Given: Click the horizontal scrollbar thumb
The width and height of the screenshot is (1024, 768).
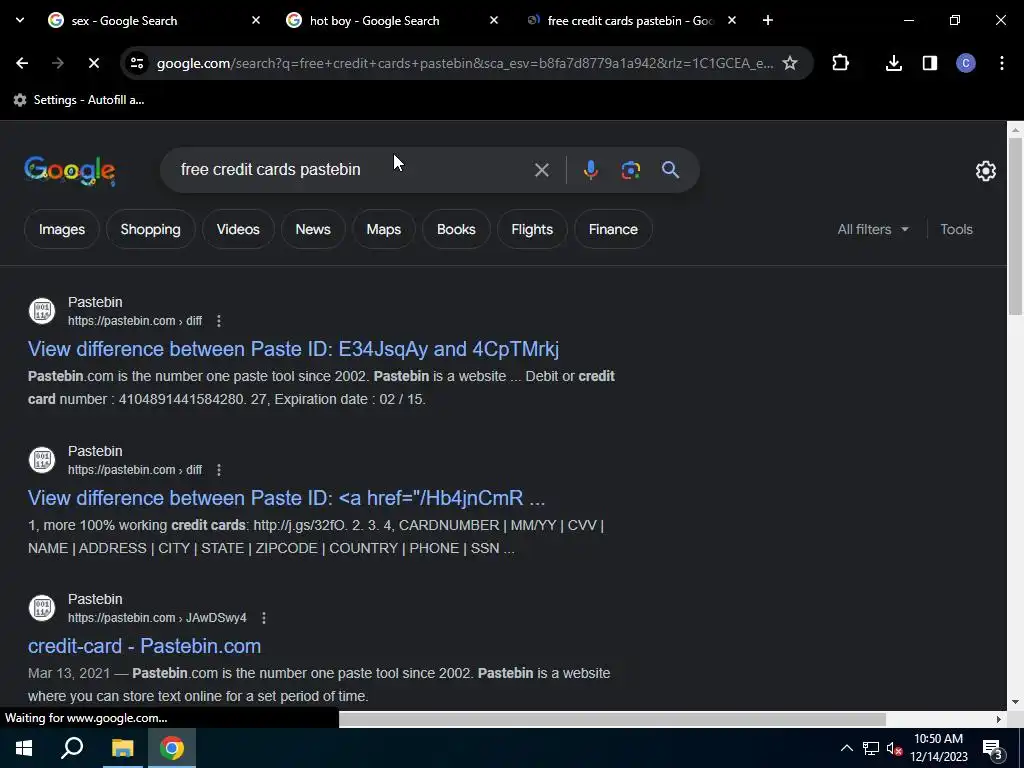Looking at the screenshot, I should tap(612, 719).
